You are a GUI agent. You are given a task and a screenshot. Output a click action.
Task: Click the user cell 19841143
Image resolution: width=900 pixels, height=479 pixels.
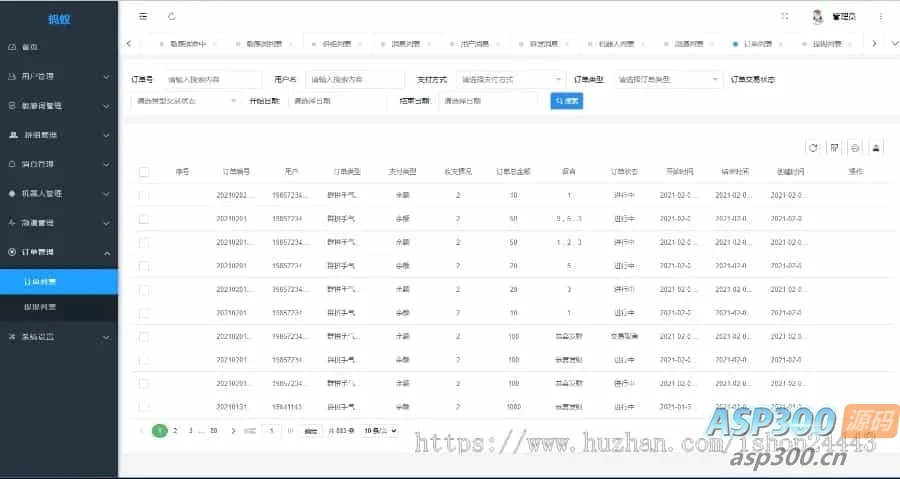pyautogui.click(x=287, y=407)
